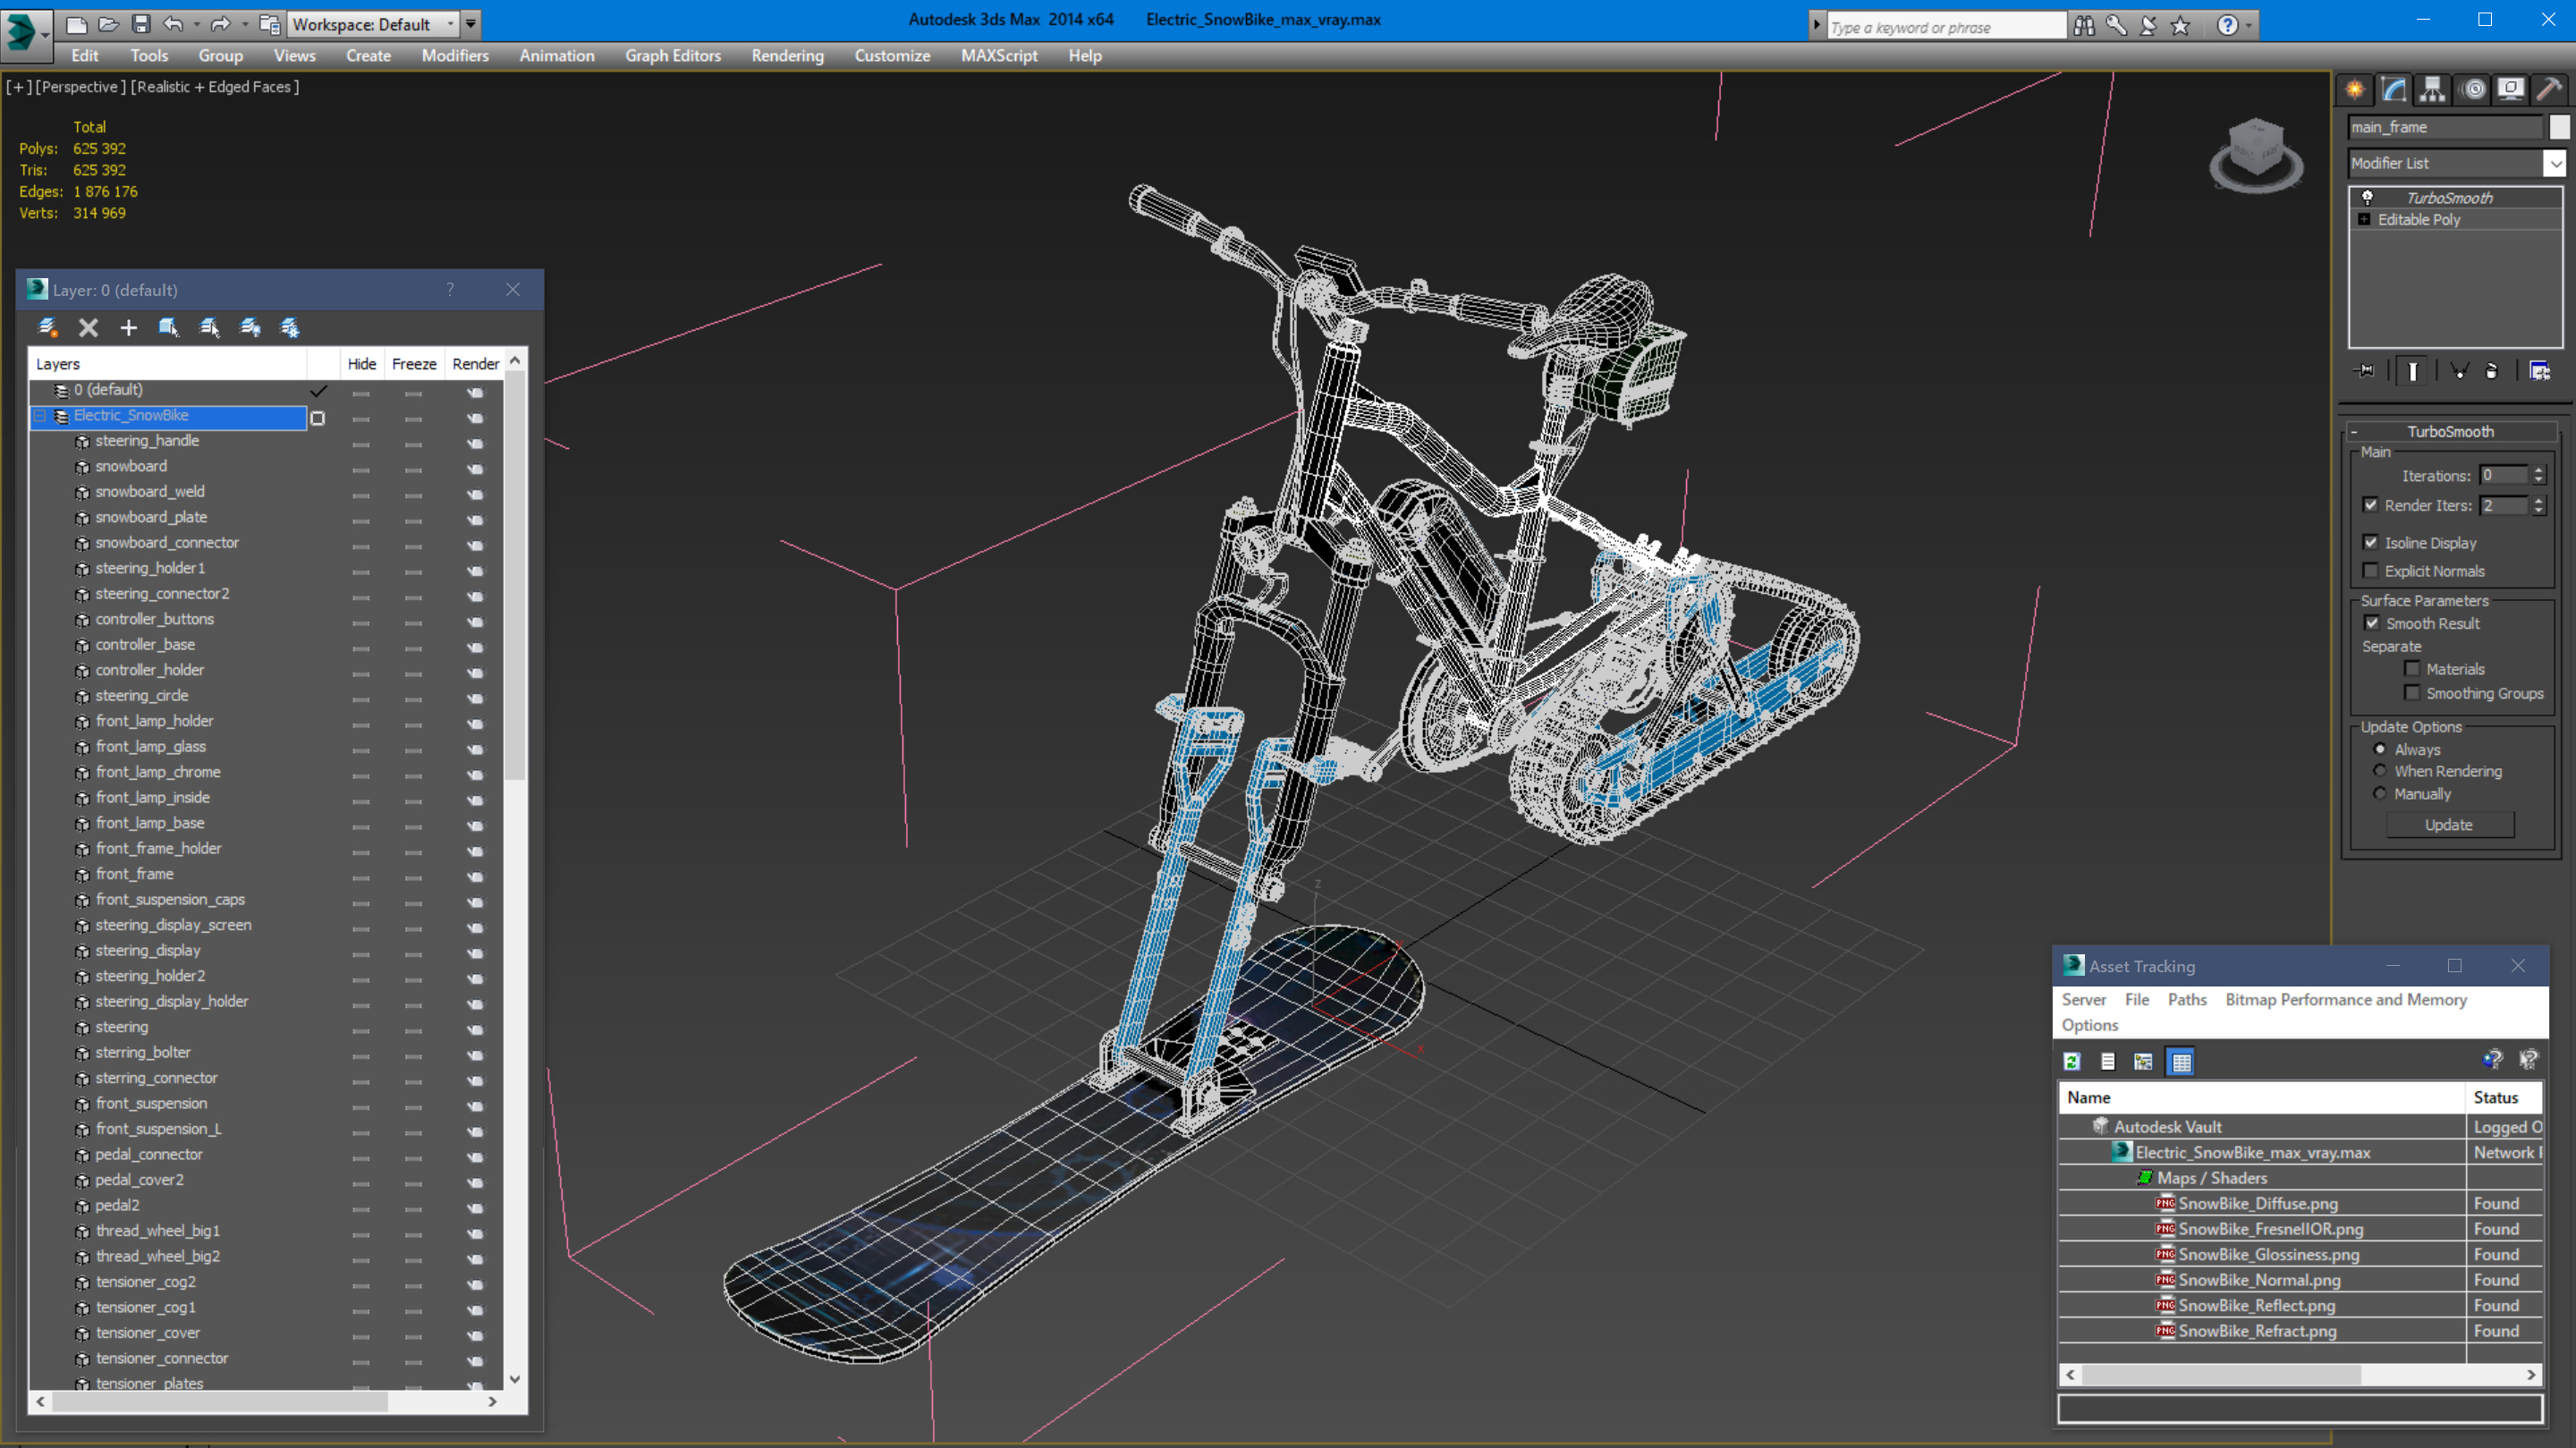Increase the Render Iters spinner value

click(x=2538, y=500)
